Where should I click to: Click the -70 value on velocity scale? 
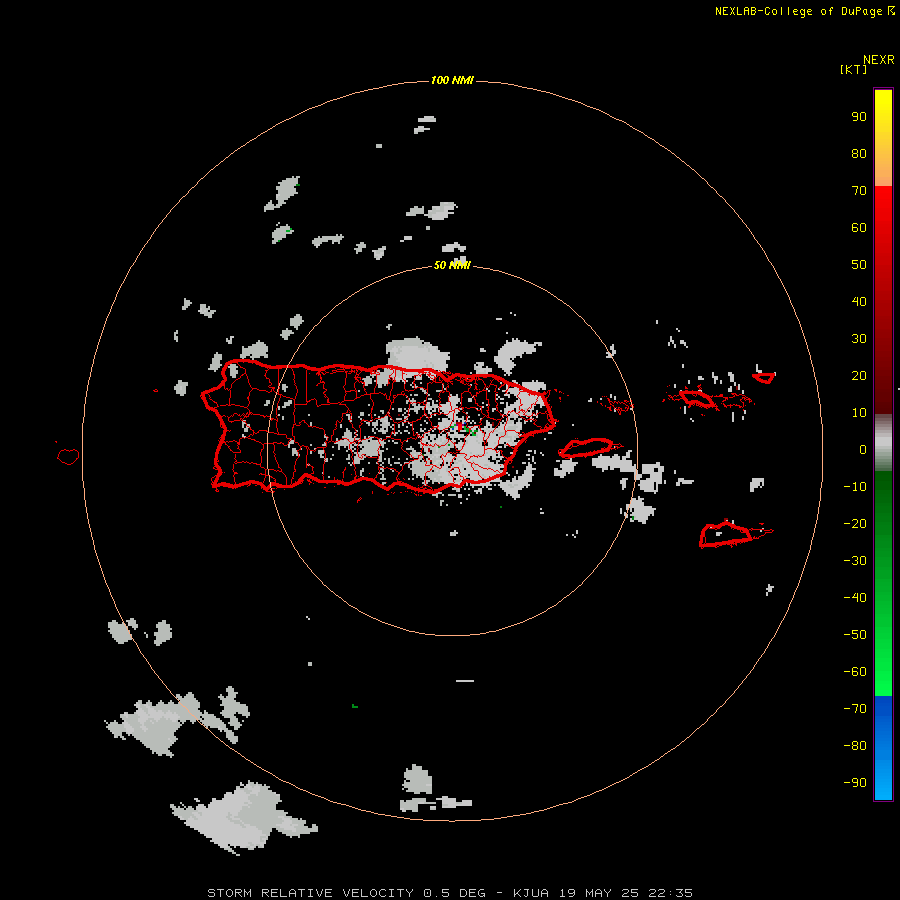pos(855,709)
